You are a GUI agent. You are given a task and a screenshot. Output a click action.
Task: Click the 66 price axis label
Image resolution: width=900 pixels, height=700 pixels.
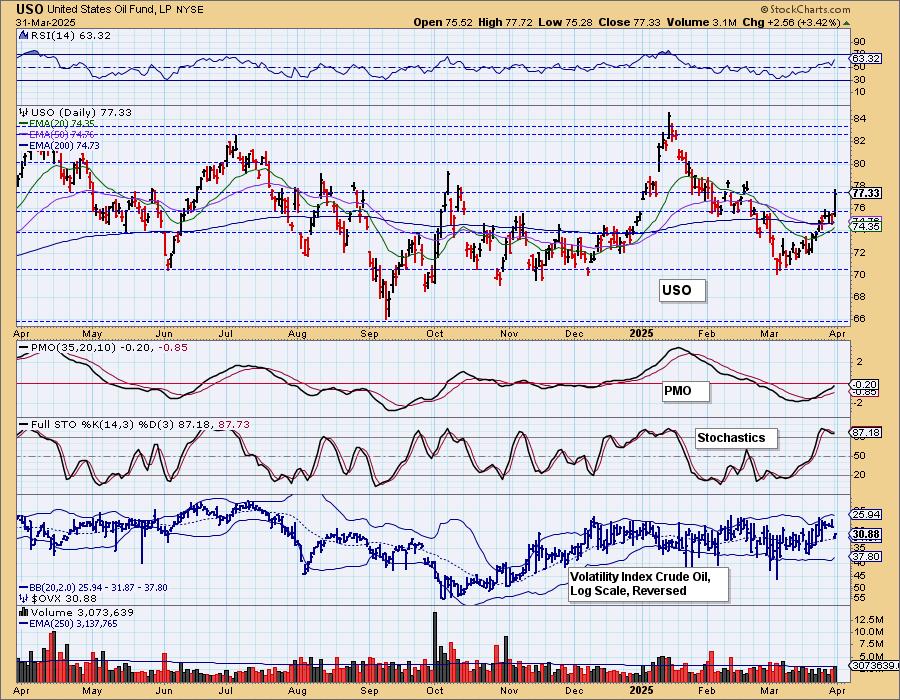pos(860,319)
